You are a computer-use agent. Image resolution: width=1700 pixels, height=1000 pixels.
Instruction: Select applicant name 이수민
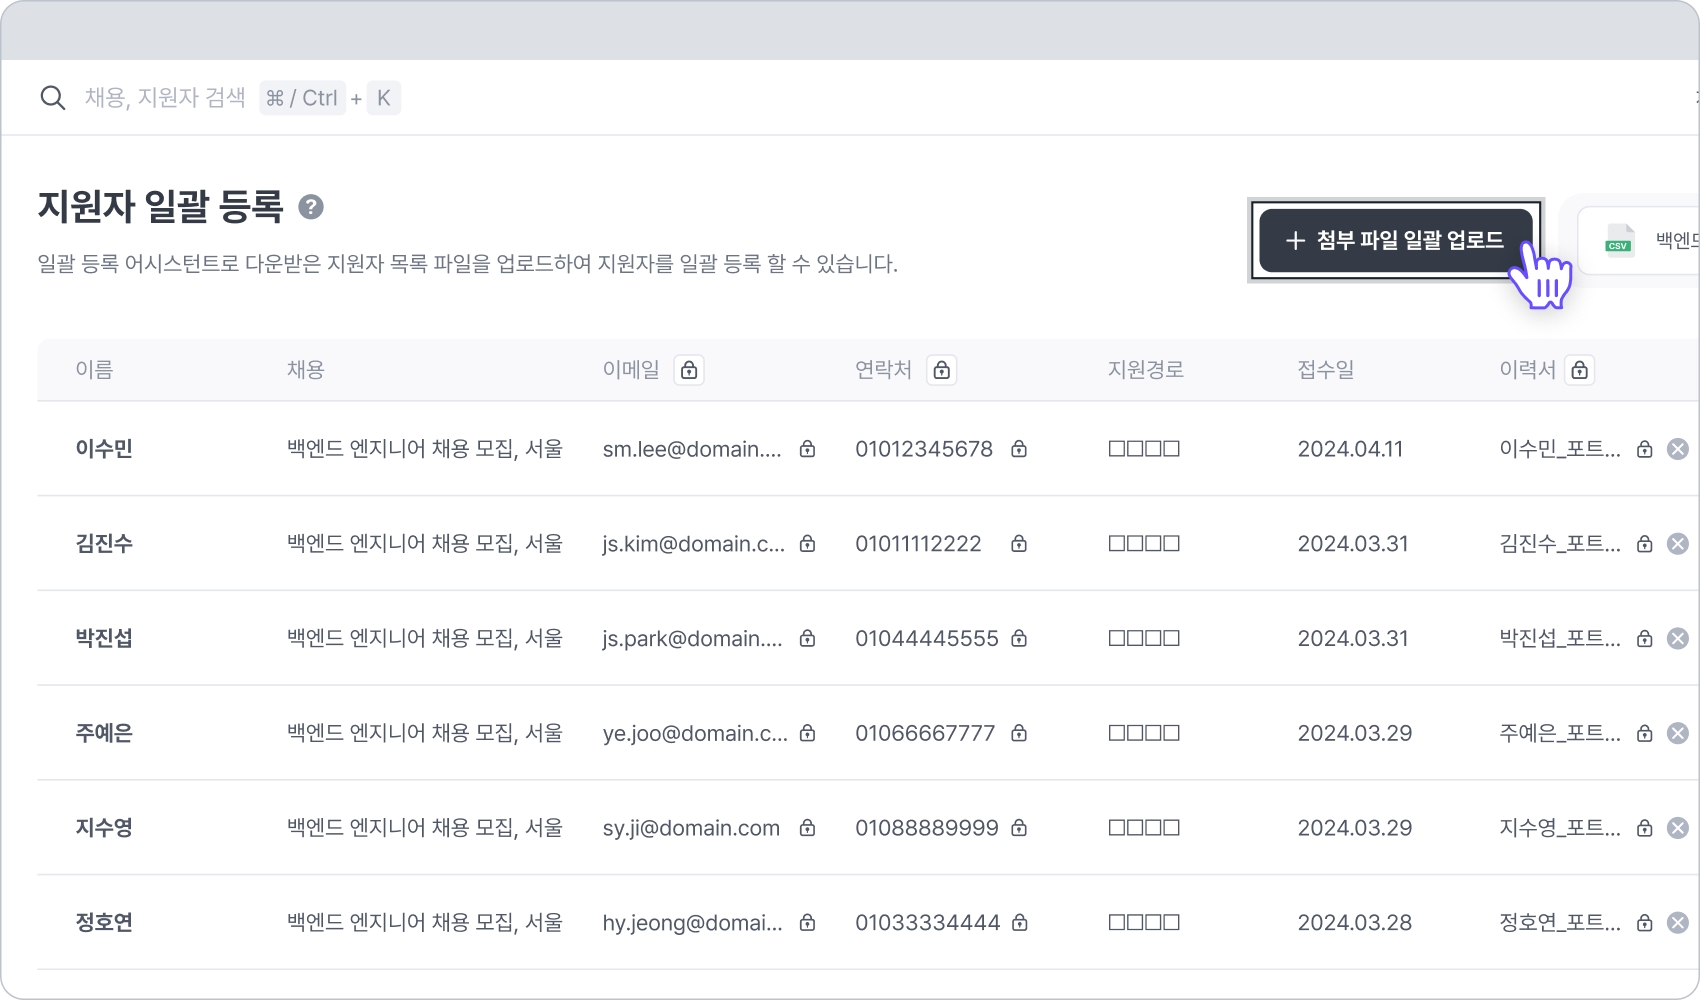tap(104, 449)
